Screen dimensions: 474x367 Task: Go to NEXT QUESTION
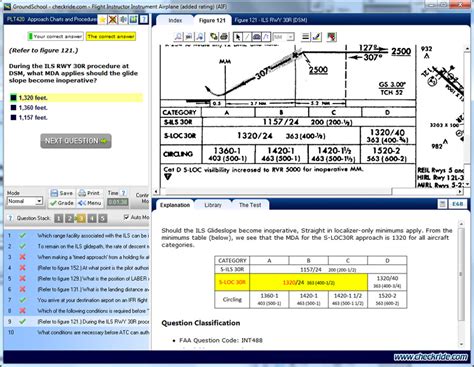click(76, 141)
